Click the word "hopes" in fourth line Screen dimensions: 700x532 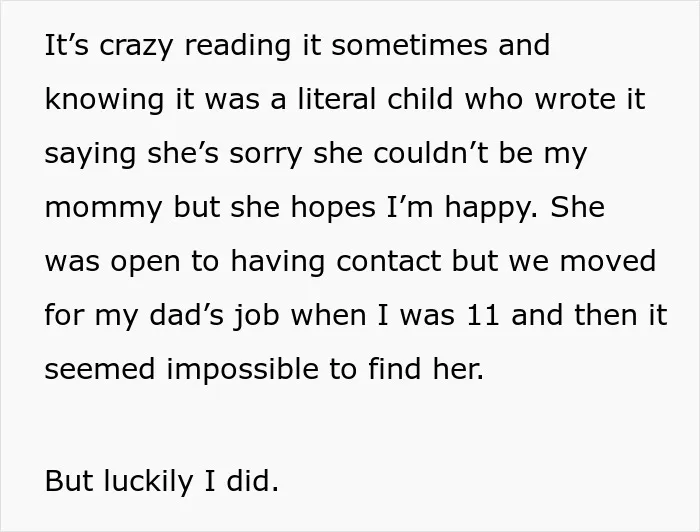pyautogui.click(x=333, y=208)
